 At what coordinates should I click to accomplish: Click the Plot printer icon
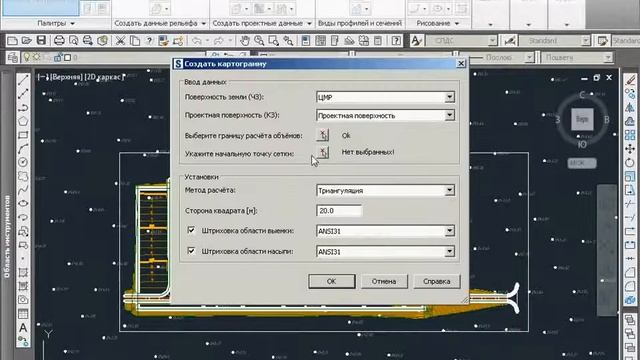point(59,40)
